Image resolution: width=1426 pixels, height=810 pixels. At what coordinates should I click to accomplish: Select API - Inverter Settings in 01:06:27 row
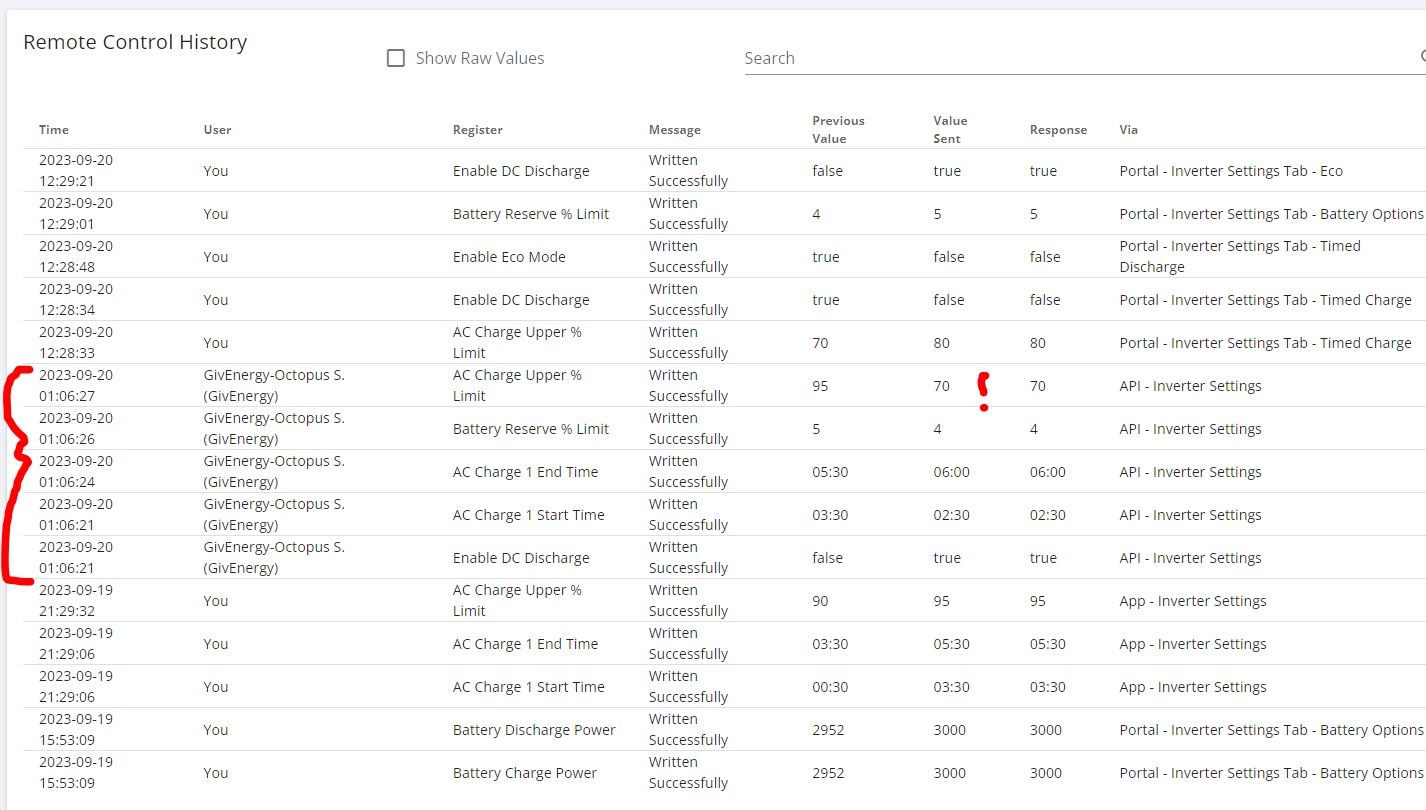pyautogui.click(x=1190, y=386)
